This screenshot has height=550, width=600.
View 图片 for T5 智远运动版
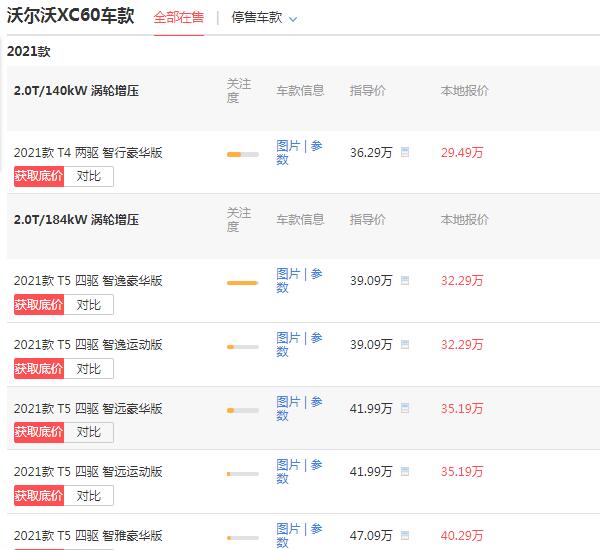288,465
